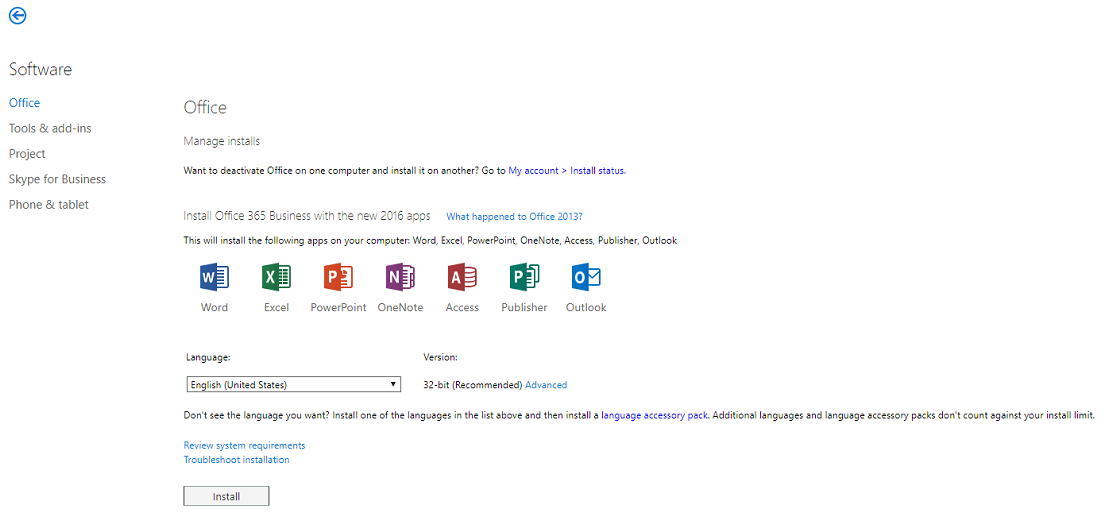Click the Excel label under its icon
Viewport: 1104px width, 516px height.
click(277, 308)
